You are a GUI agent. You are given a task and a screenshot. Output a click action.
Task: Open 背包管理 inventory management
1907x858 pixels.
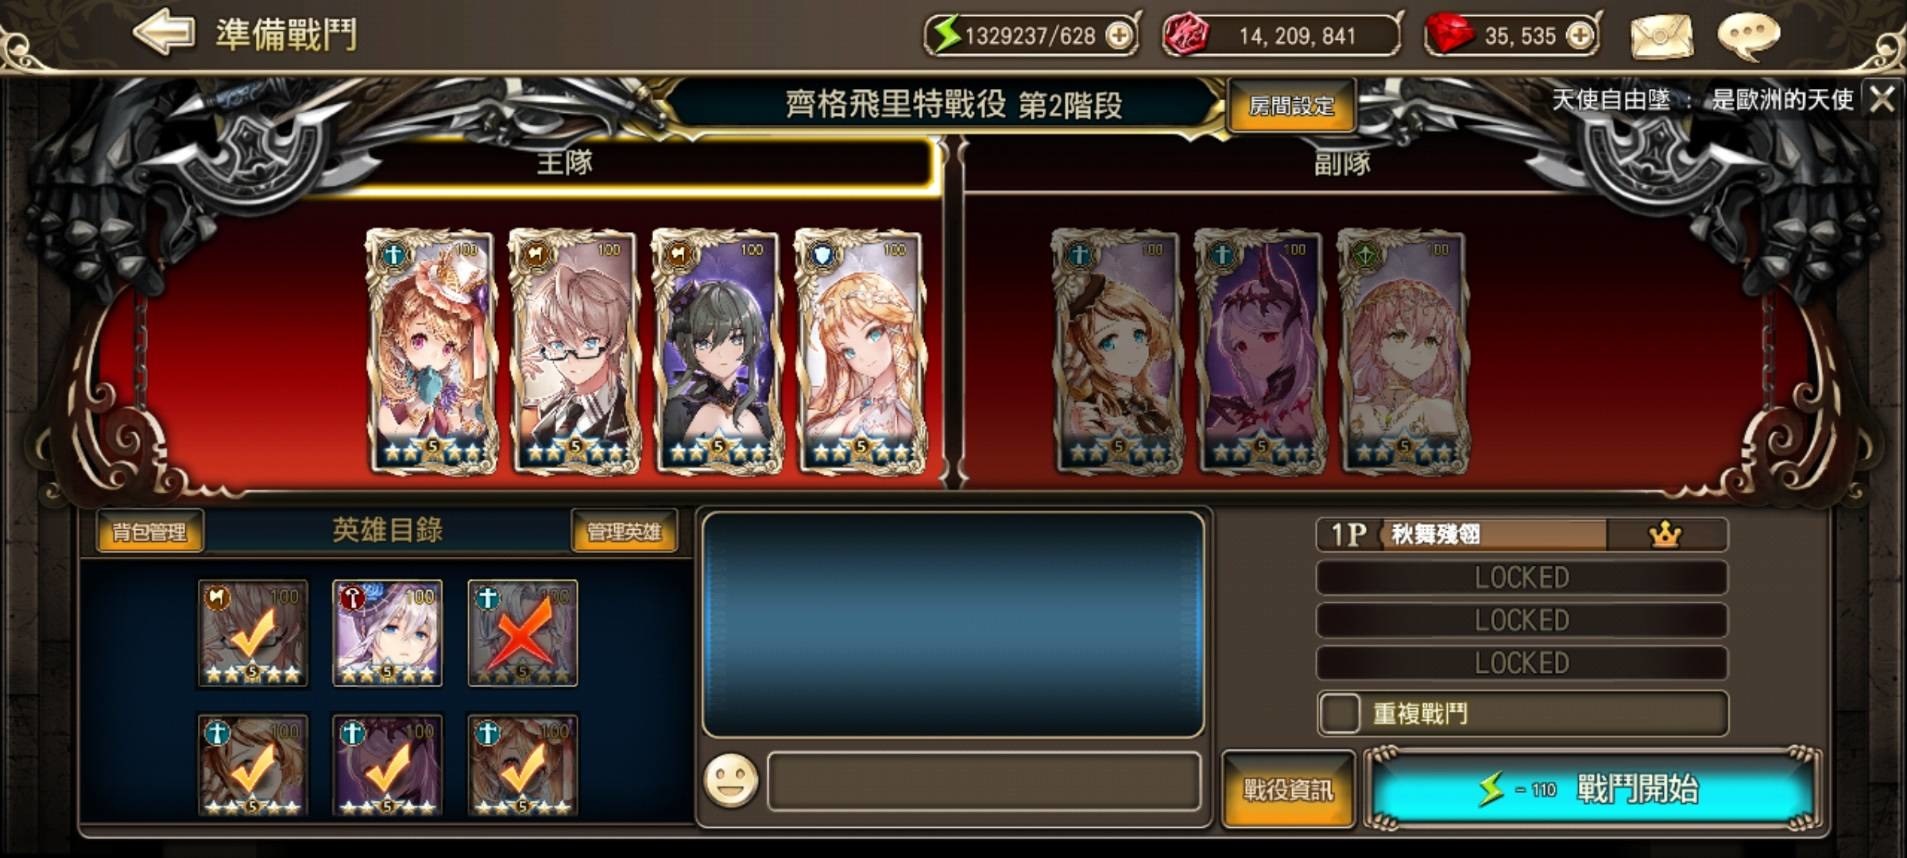coord(149,531)
